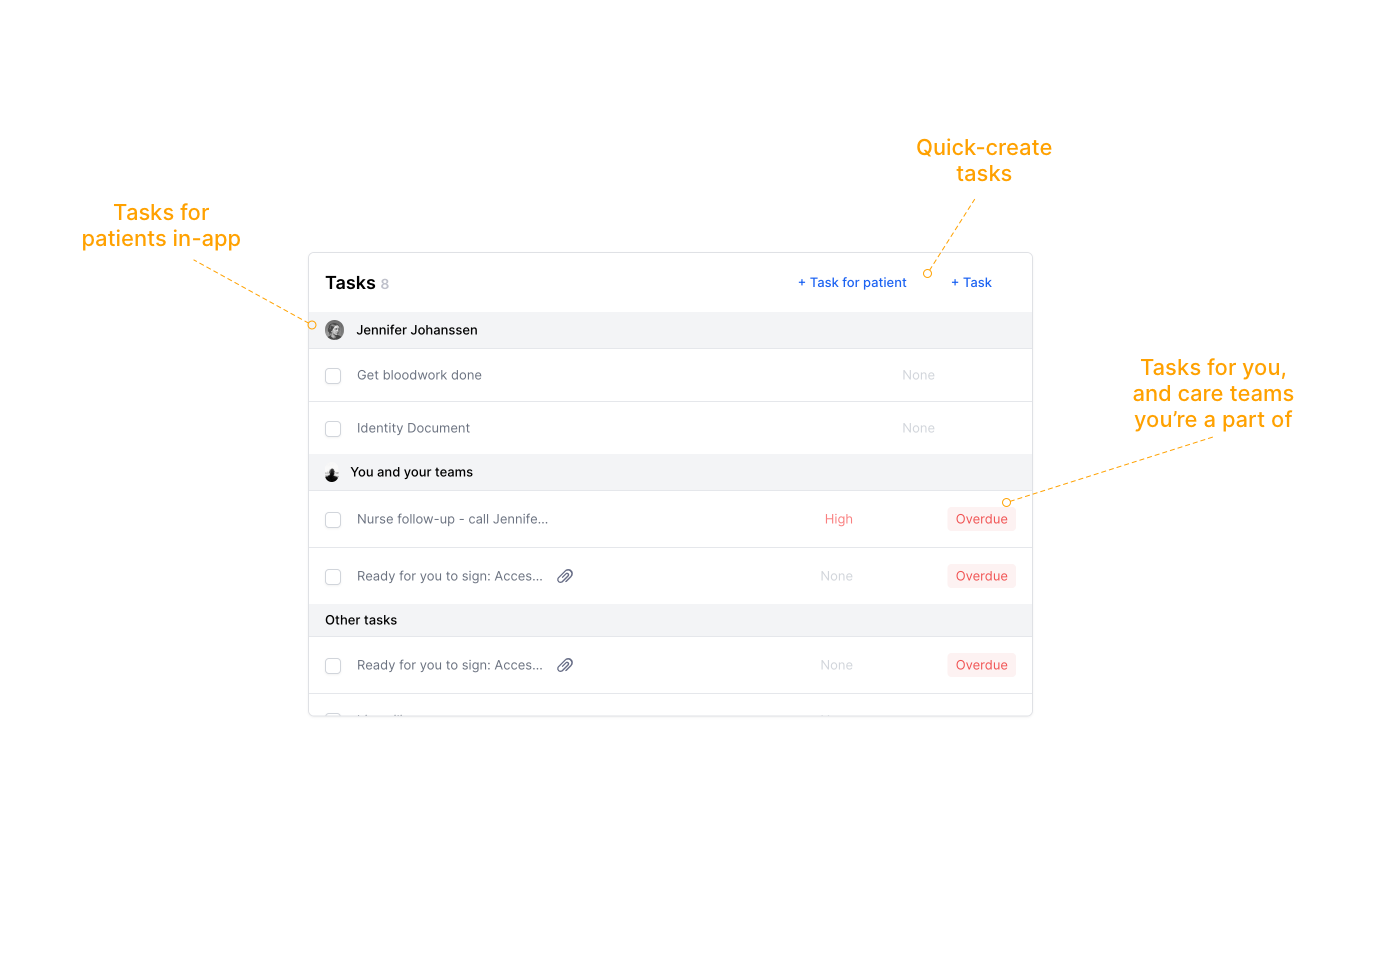Open the High priority dropdown for Nurse follow-up
Image resolution: width=1378 pixels, height=967 pixels.
[838, 519]
